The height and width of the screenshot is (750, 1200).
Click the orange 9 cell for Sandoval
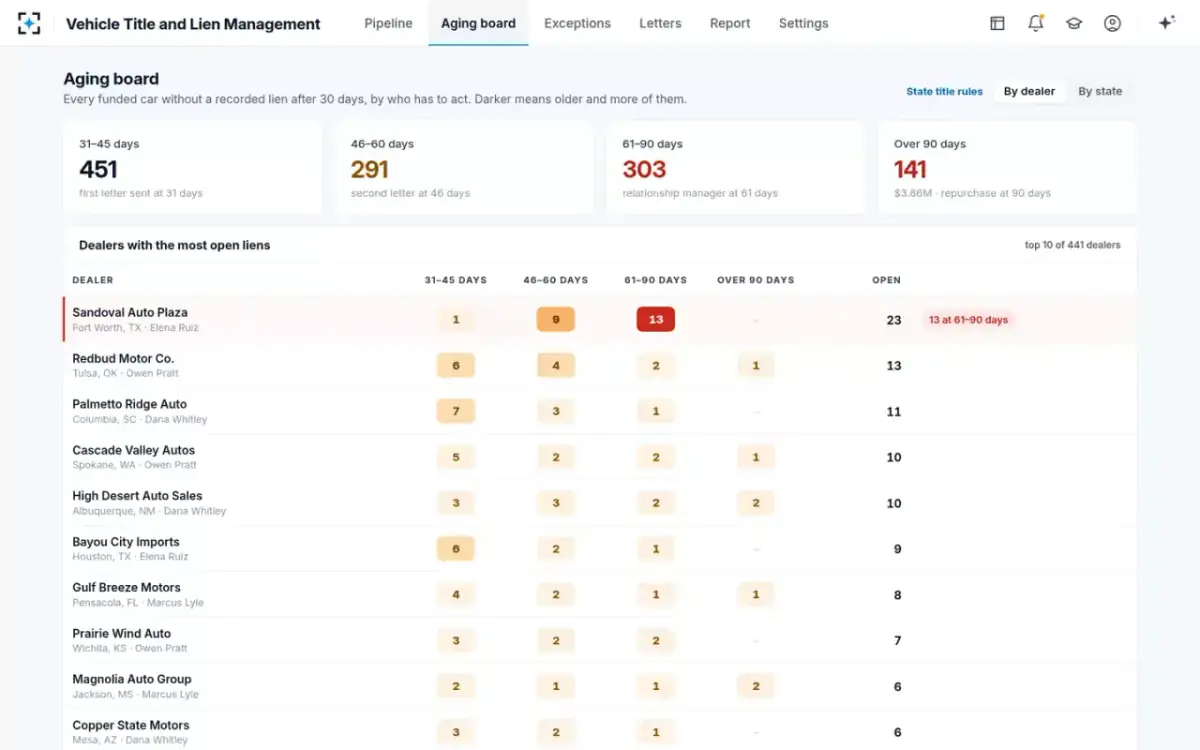coord(556,320)
